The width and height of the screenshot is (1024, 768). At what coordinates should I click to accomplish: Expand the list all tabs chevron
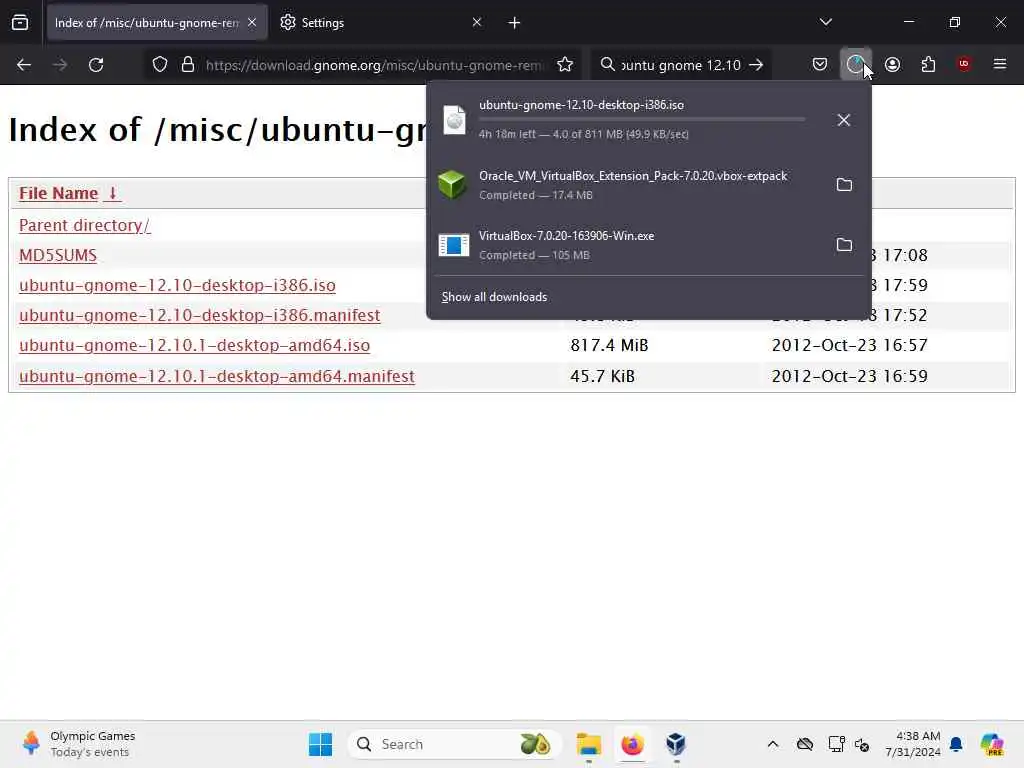click(x=826, y=22)
